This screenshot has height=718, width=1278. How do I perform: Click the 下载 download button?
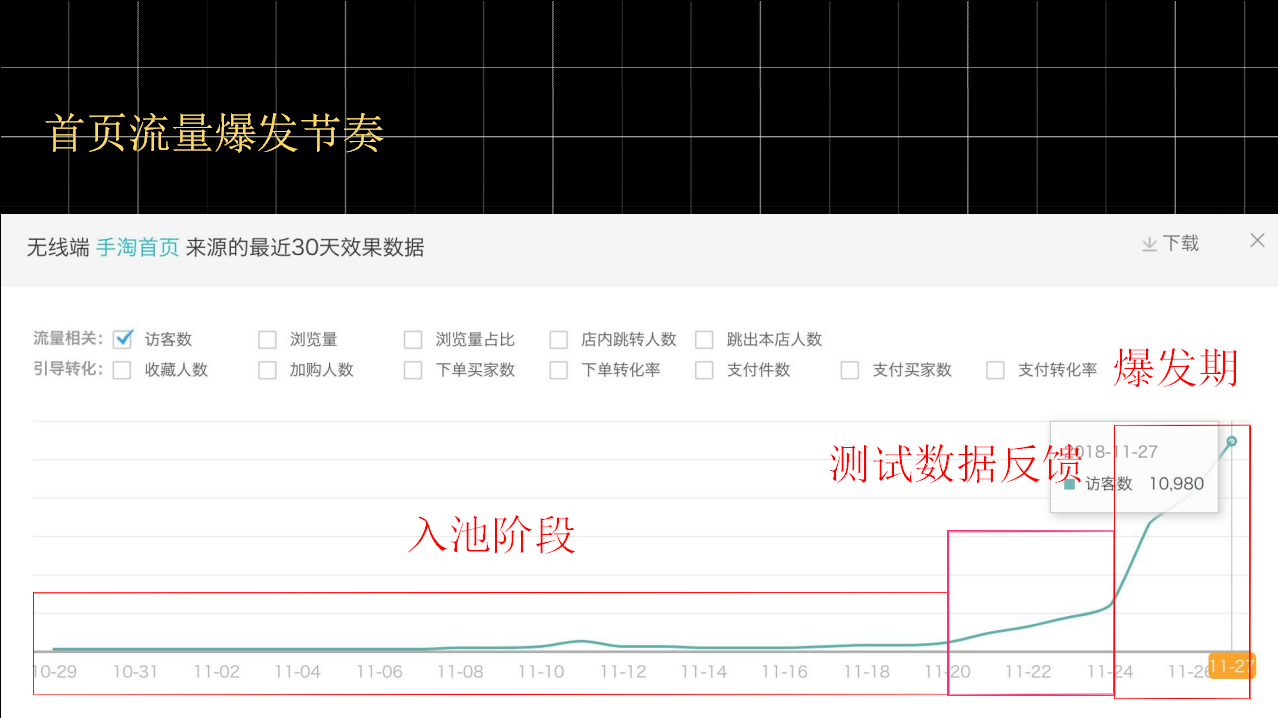[x=1170, y=243]
